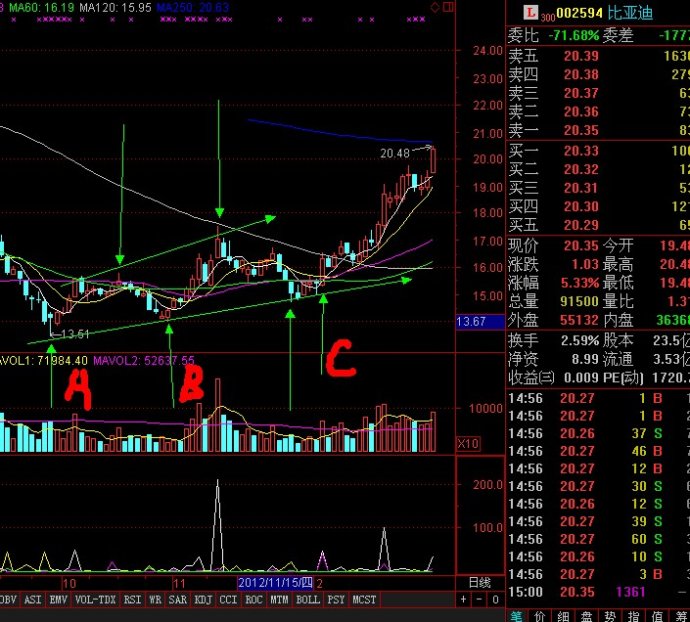690x622 pixels.
Task: Open the 盘 tab in bottom right panel
Action: 587,616
